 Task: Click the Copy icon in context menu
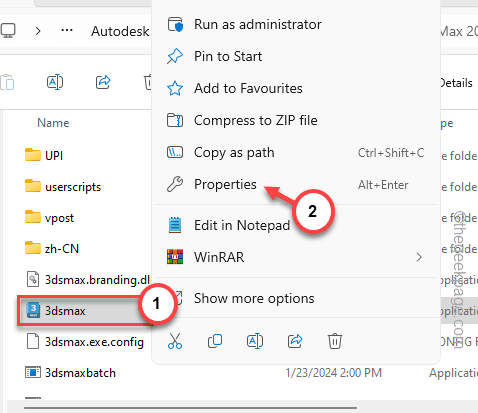[x=215, y=341]
